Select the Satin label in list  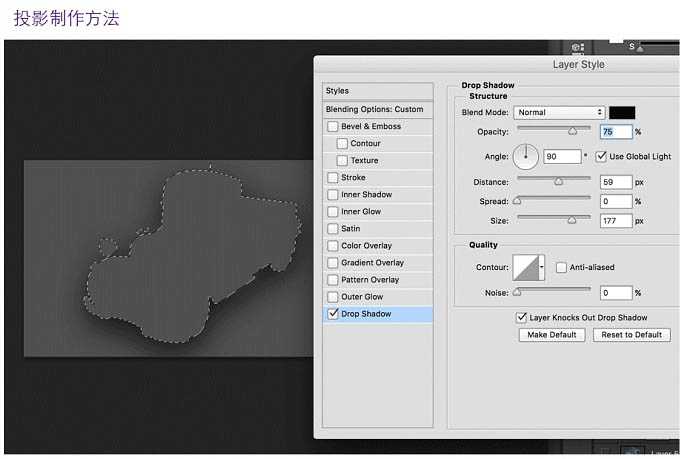tap(351, 228)
